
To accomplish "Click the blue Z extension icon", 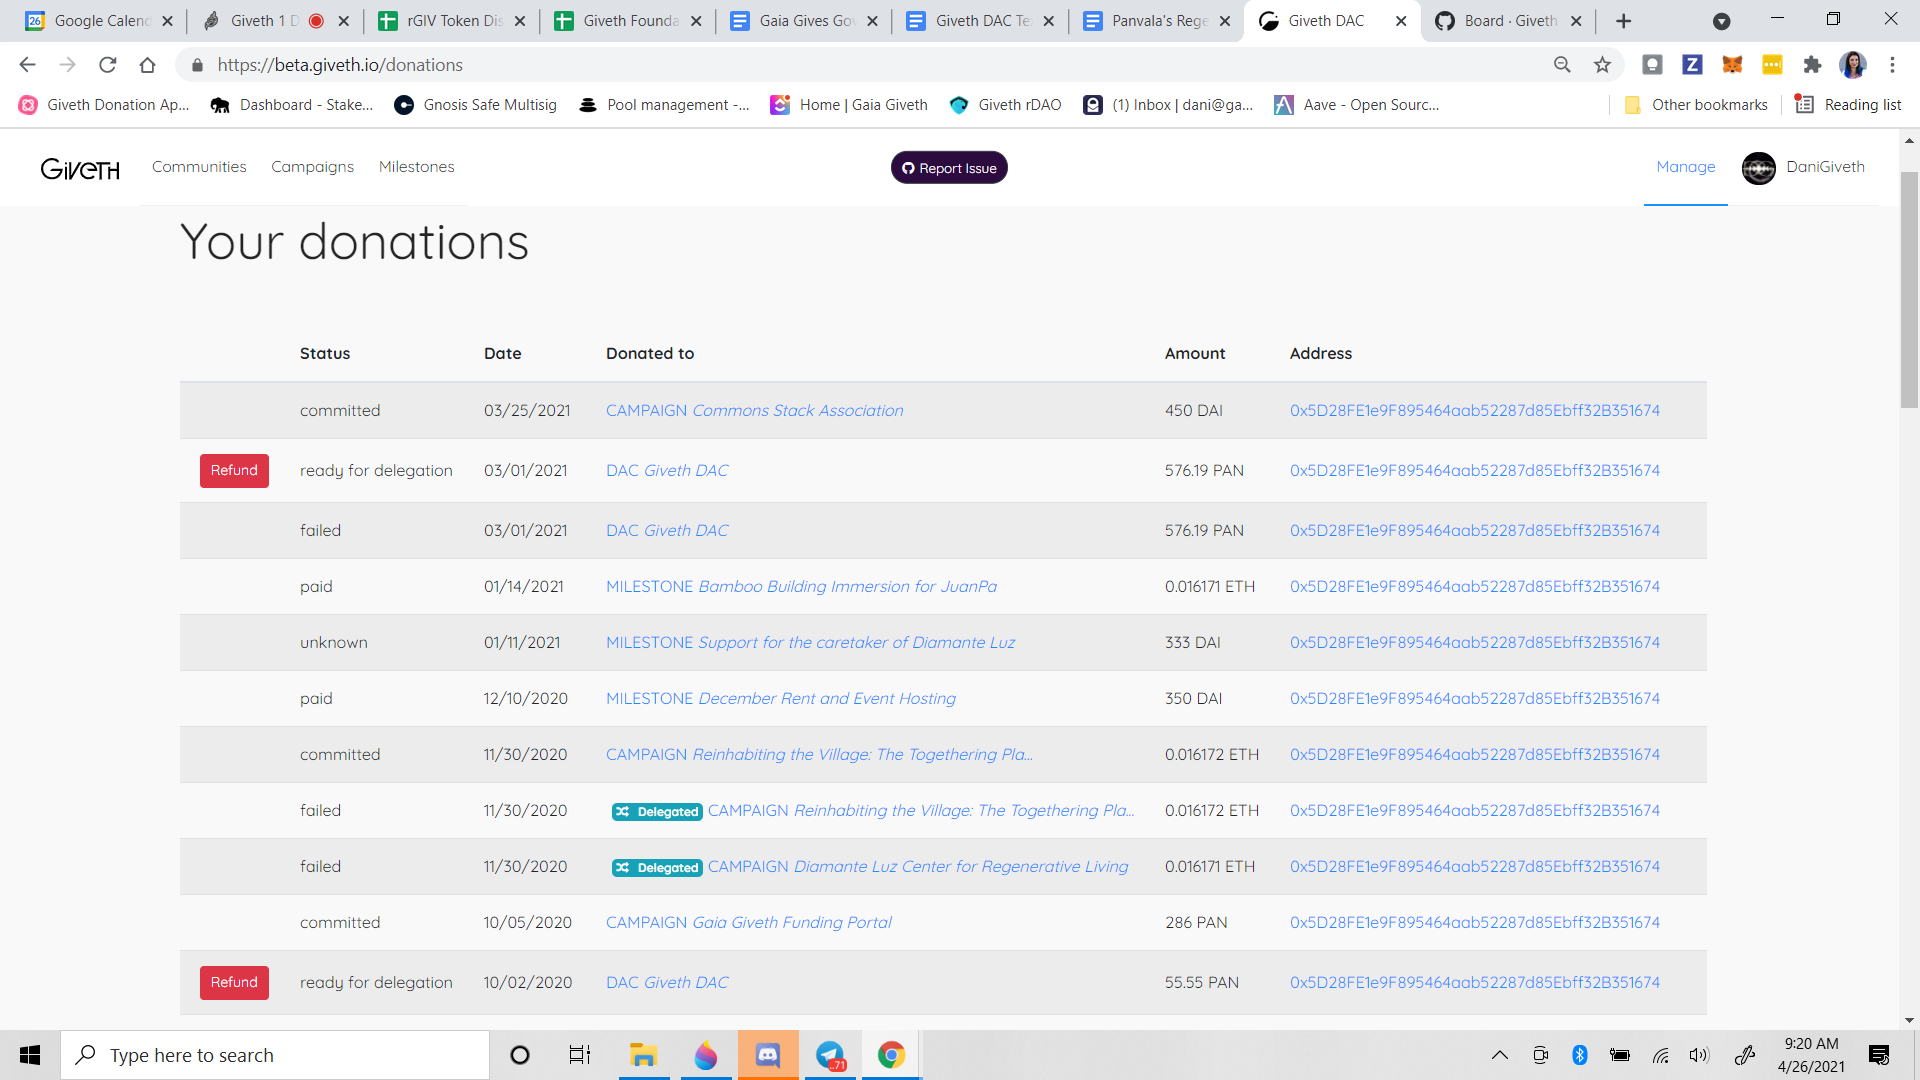I will coord(1692,65).
